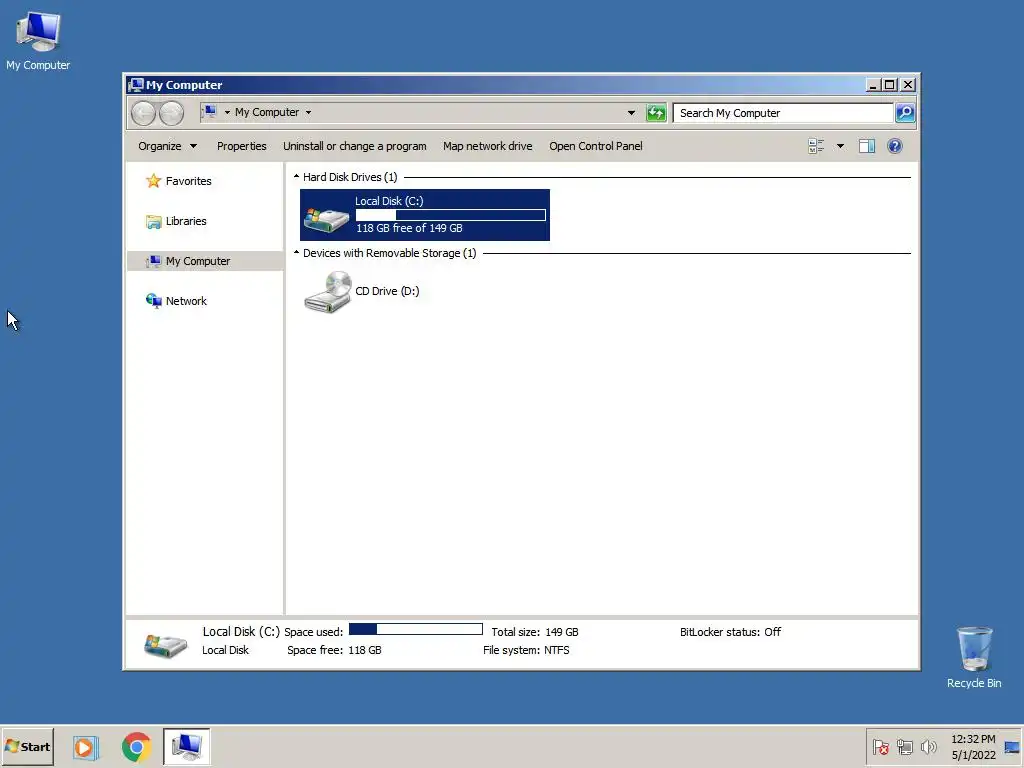Click the My Computer window title icon
This screenshot has width=1024, height=768.
click(x=136, y=85)
